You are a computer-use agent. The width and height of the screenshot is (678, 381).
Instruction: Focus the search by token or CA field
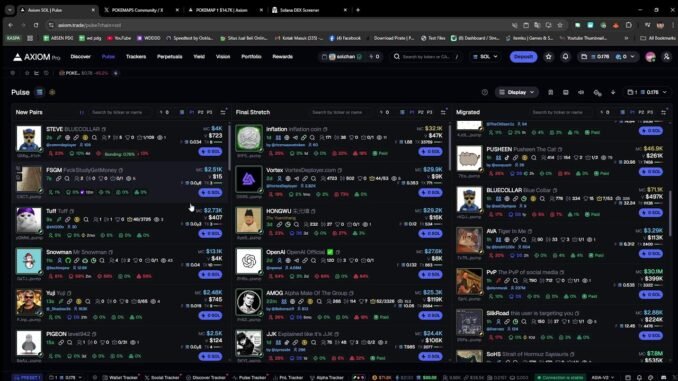[x=426, y=57]
